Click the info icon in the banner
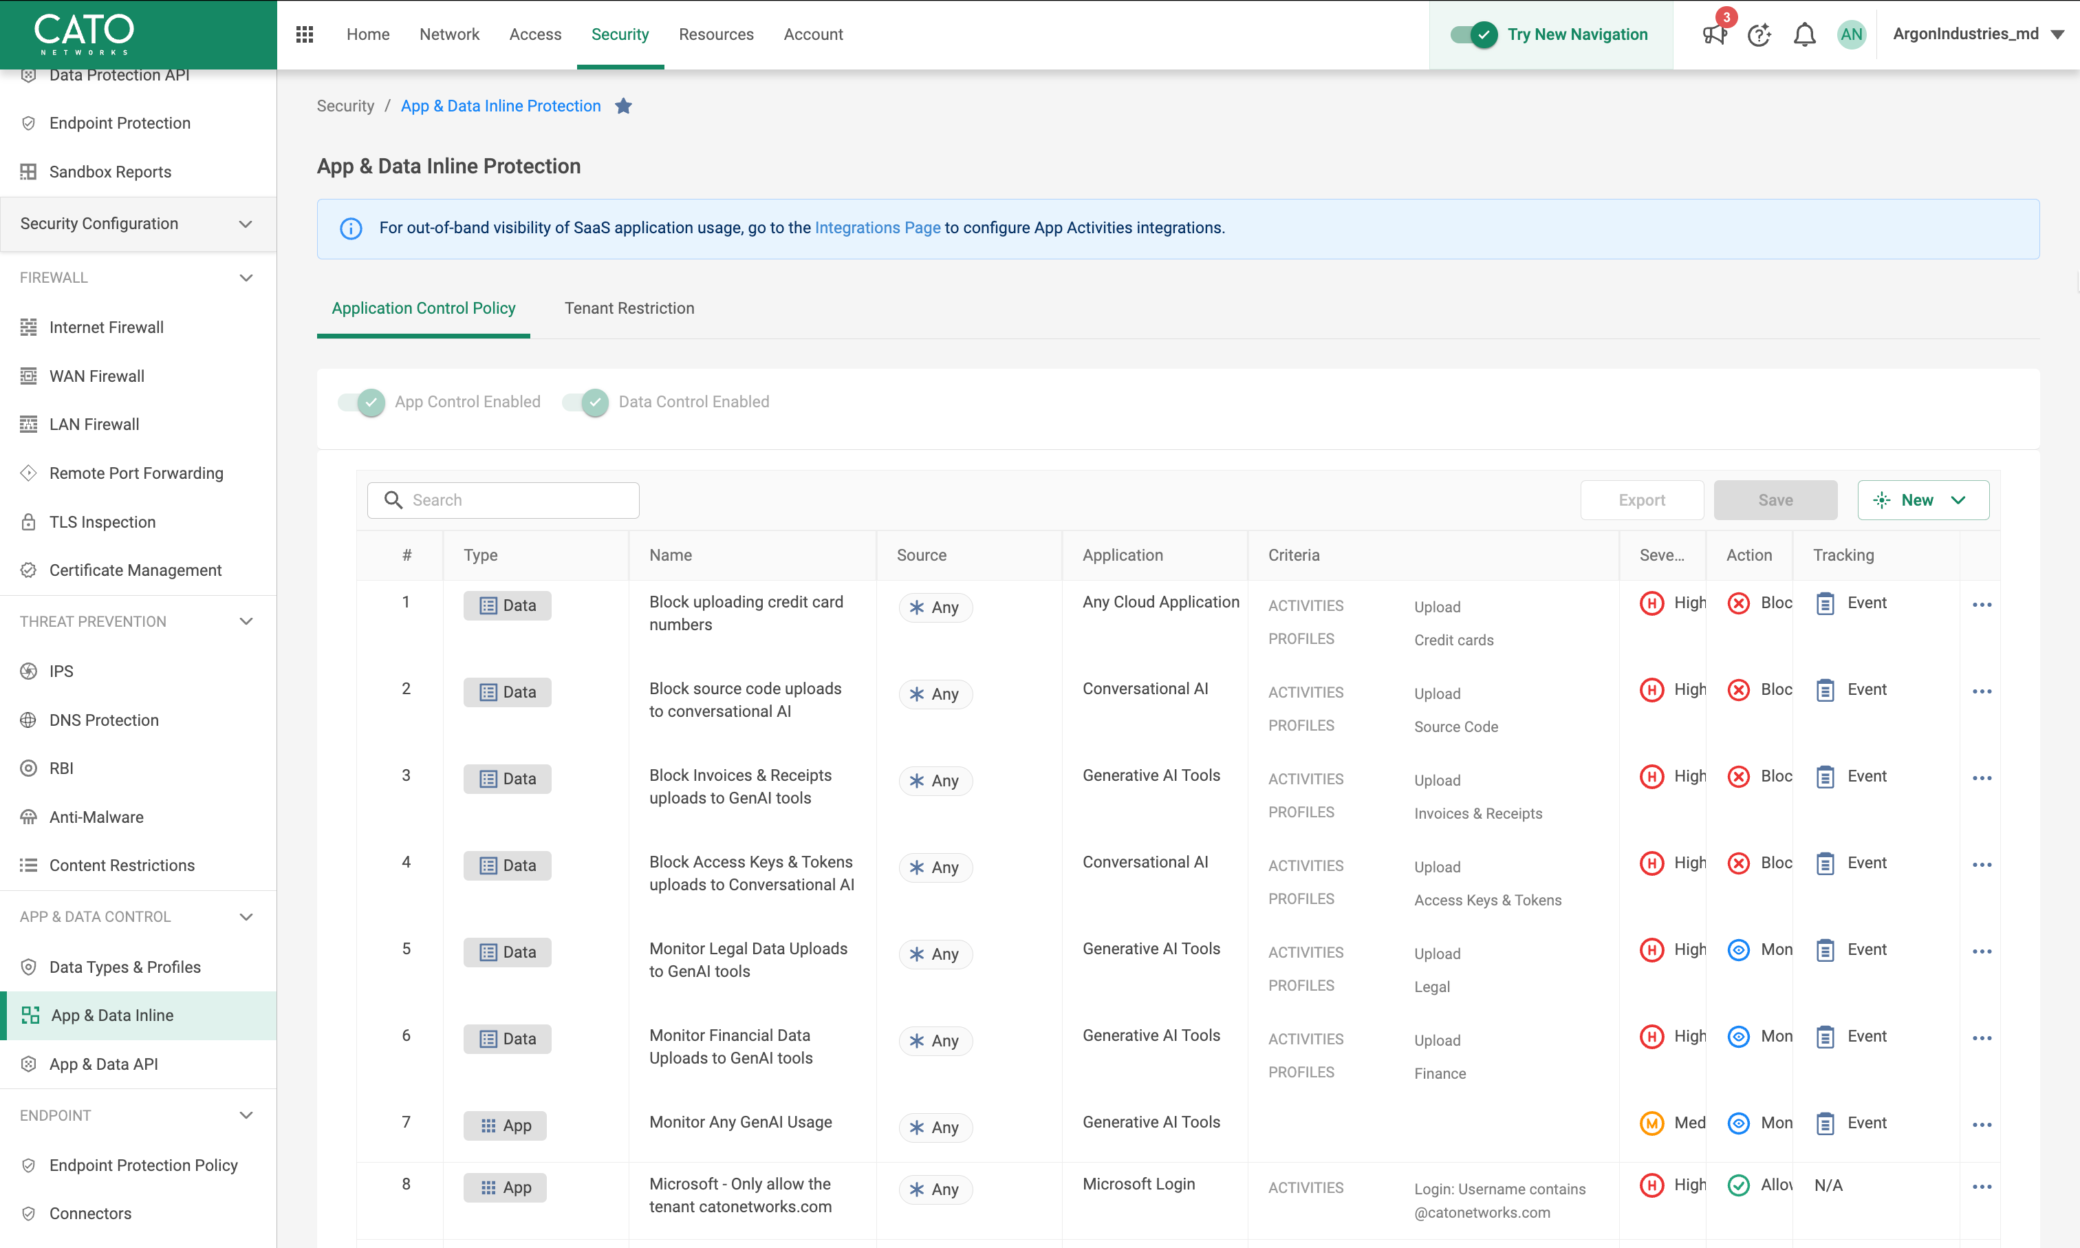This screenshot has height=1248, width=2080. click(351, 229)
